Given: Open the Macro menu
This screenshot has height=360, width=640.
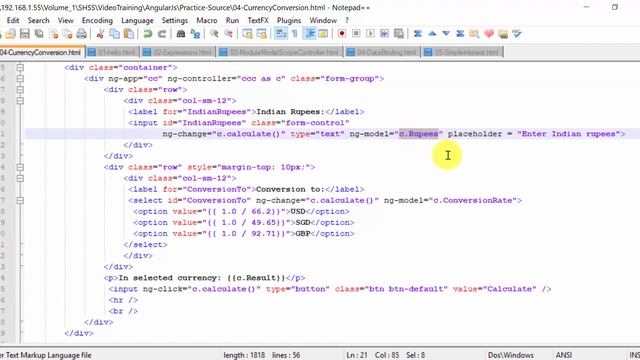Looking at the screenshot, I should click(x=207, y=20).
